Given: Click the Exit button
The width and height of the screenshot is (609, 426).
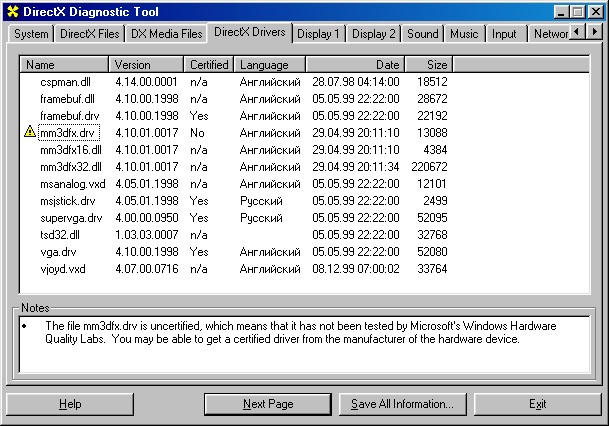Looking at the screenshot, I should pos(537,404).
